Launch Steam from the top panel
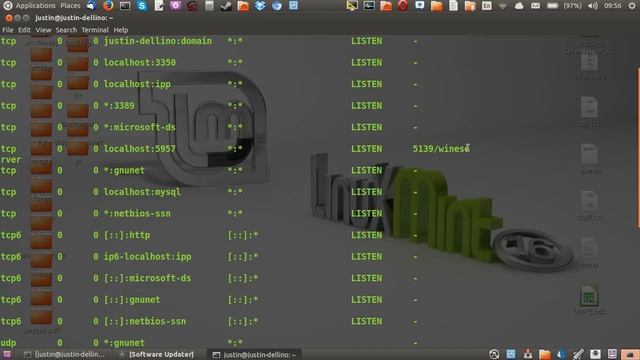 226,6
